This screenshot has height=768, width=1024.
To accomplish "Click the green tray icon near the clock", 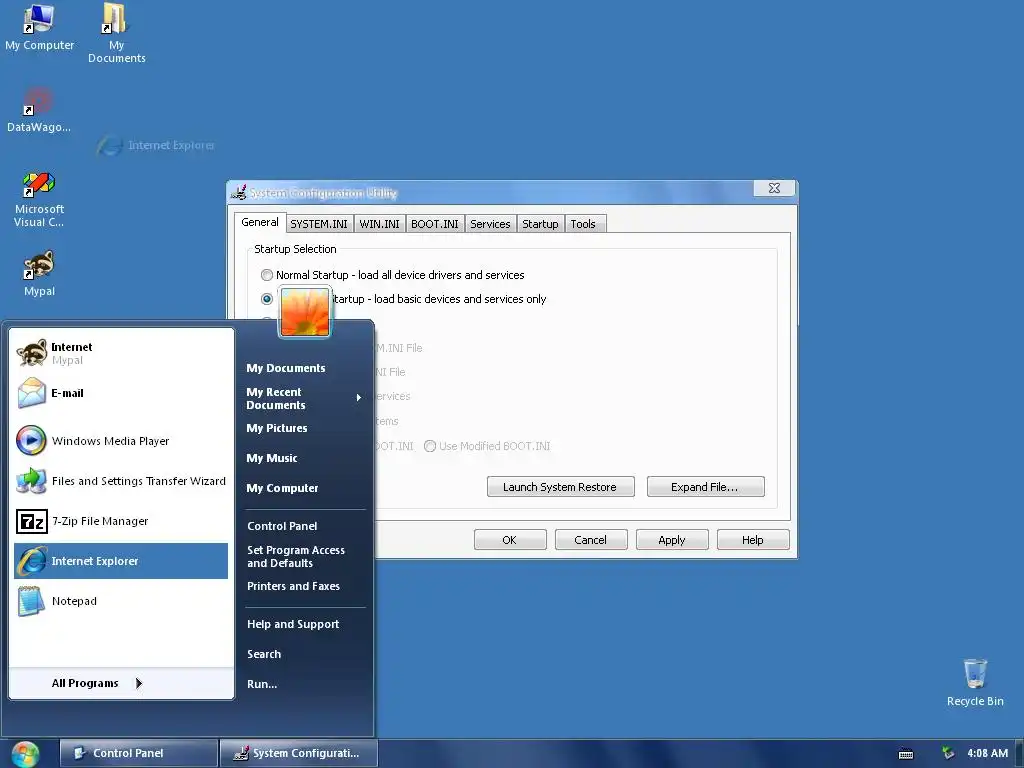I will tap(948, 753).
